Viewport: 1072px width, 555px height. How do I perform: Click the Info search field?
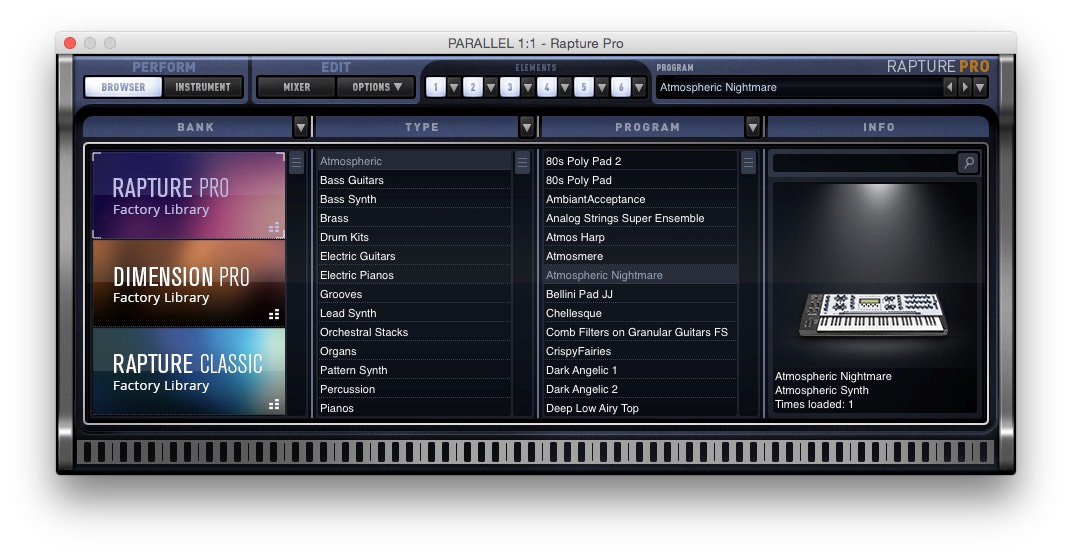pyautogui.click(x=866, y=163)
